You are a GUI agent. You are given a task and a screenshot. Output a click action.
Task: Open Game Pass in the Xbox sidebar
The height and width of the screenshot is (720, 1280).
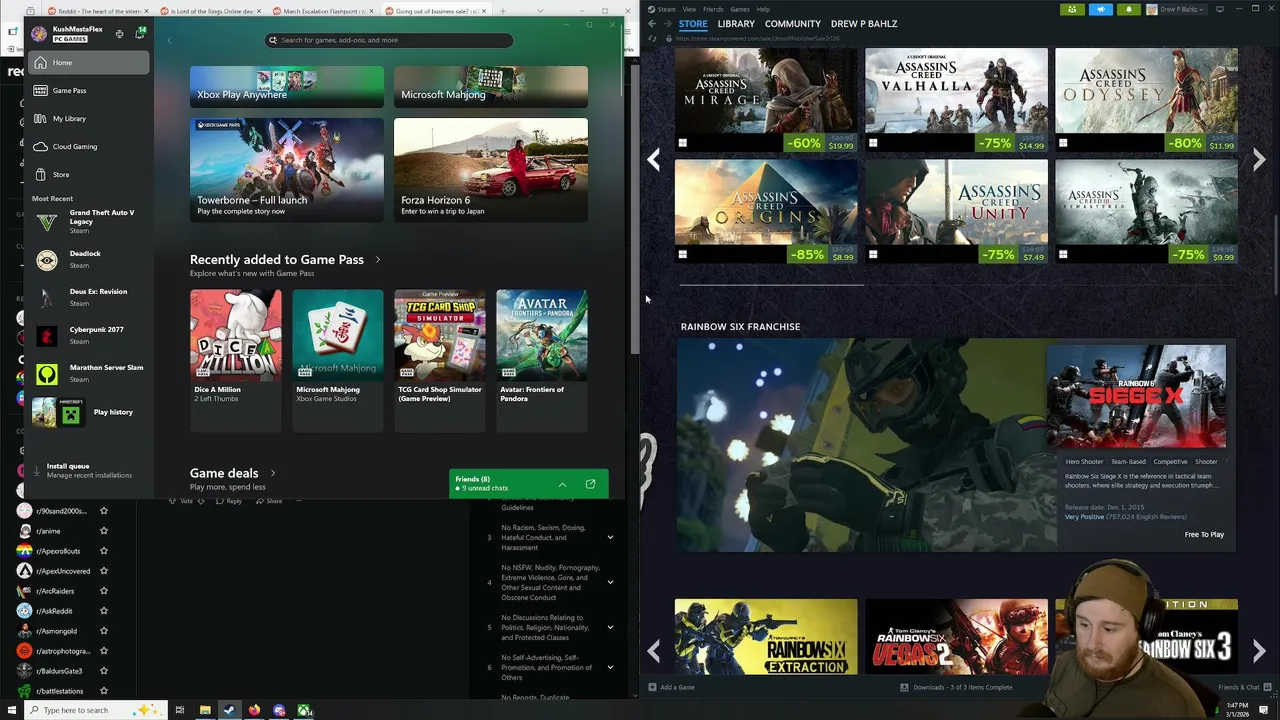pyautogui.click(x=88, y=90)
